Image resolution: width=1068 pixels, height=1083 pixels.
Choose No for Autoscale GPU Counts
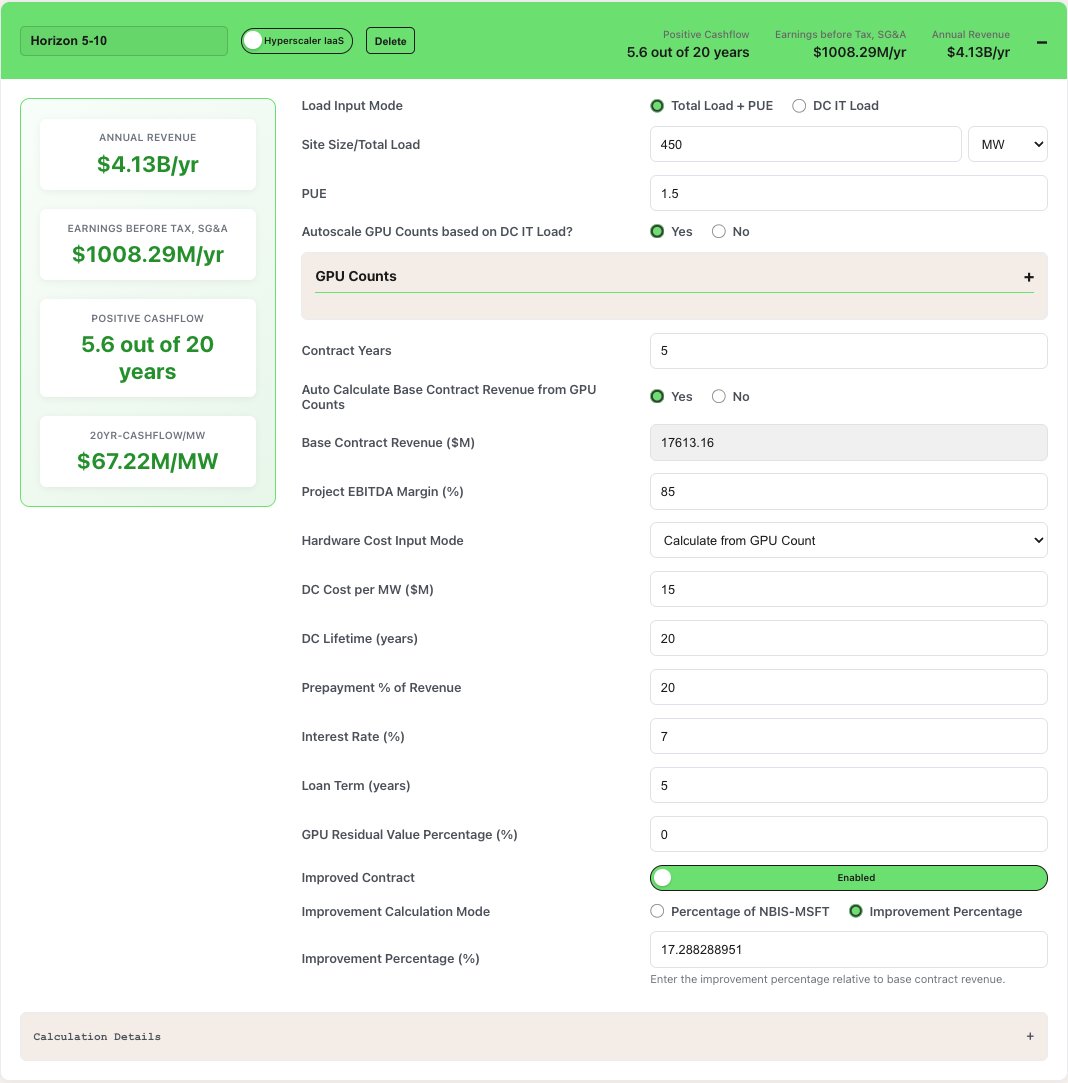(718, 231)
